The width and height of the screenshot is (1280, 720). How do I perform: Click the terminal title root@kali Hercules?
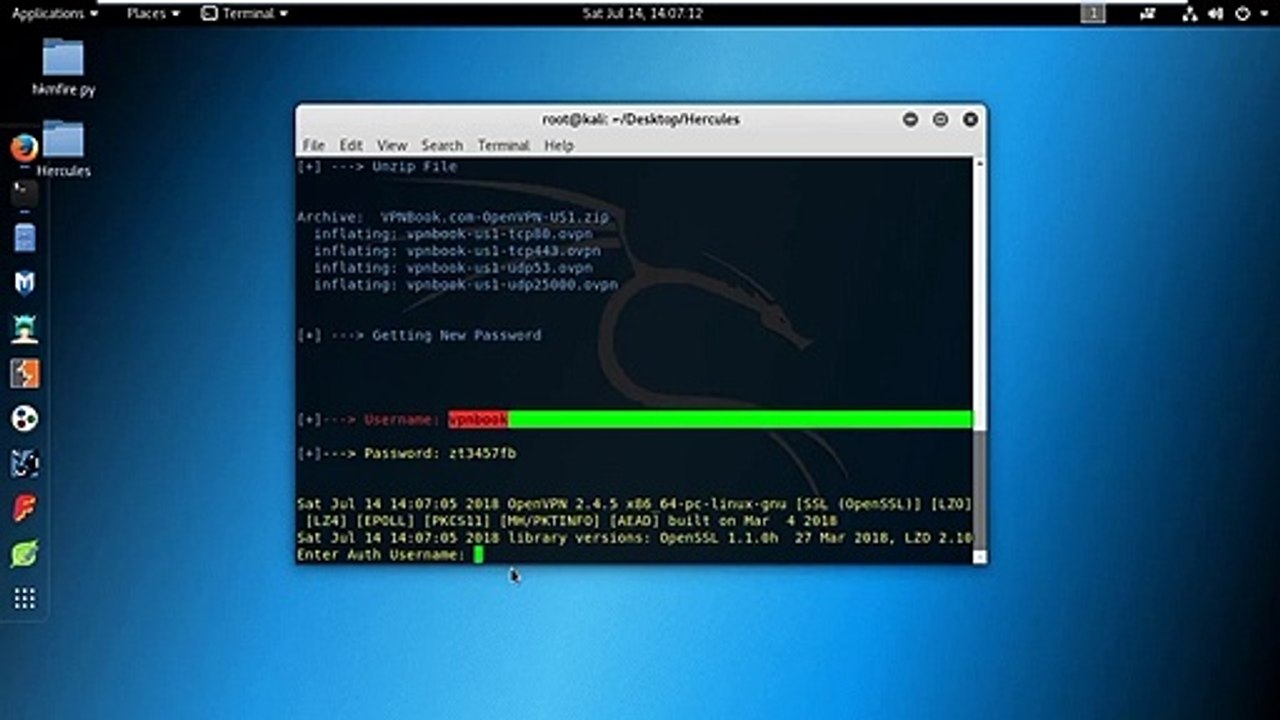point(641,119)
